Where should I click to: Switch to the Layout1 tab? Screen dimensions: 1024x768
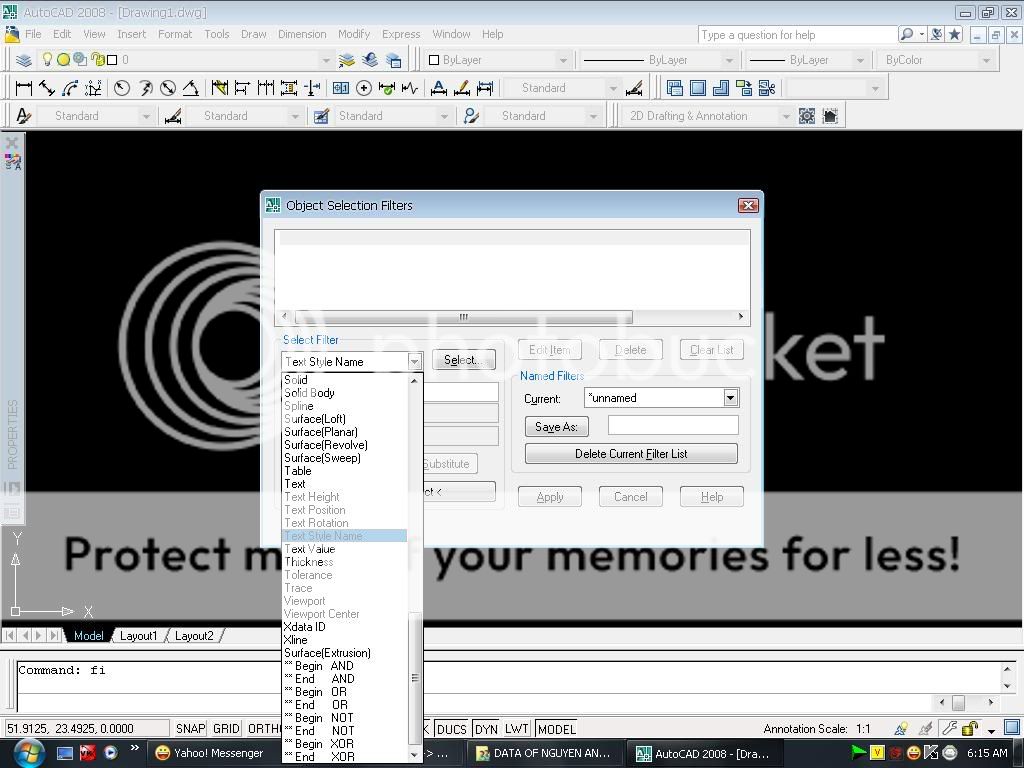(139, 636)
